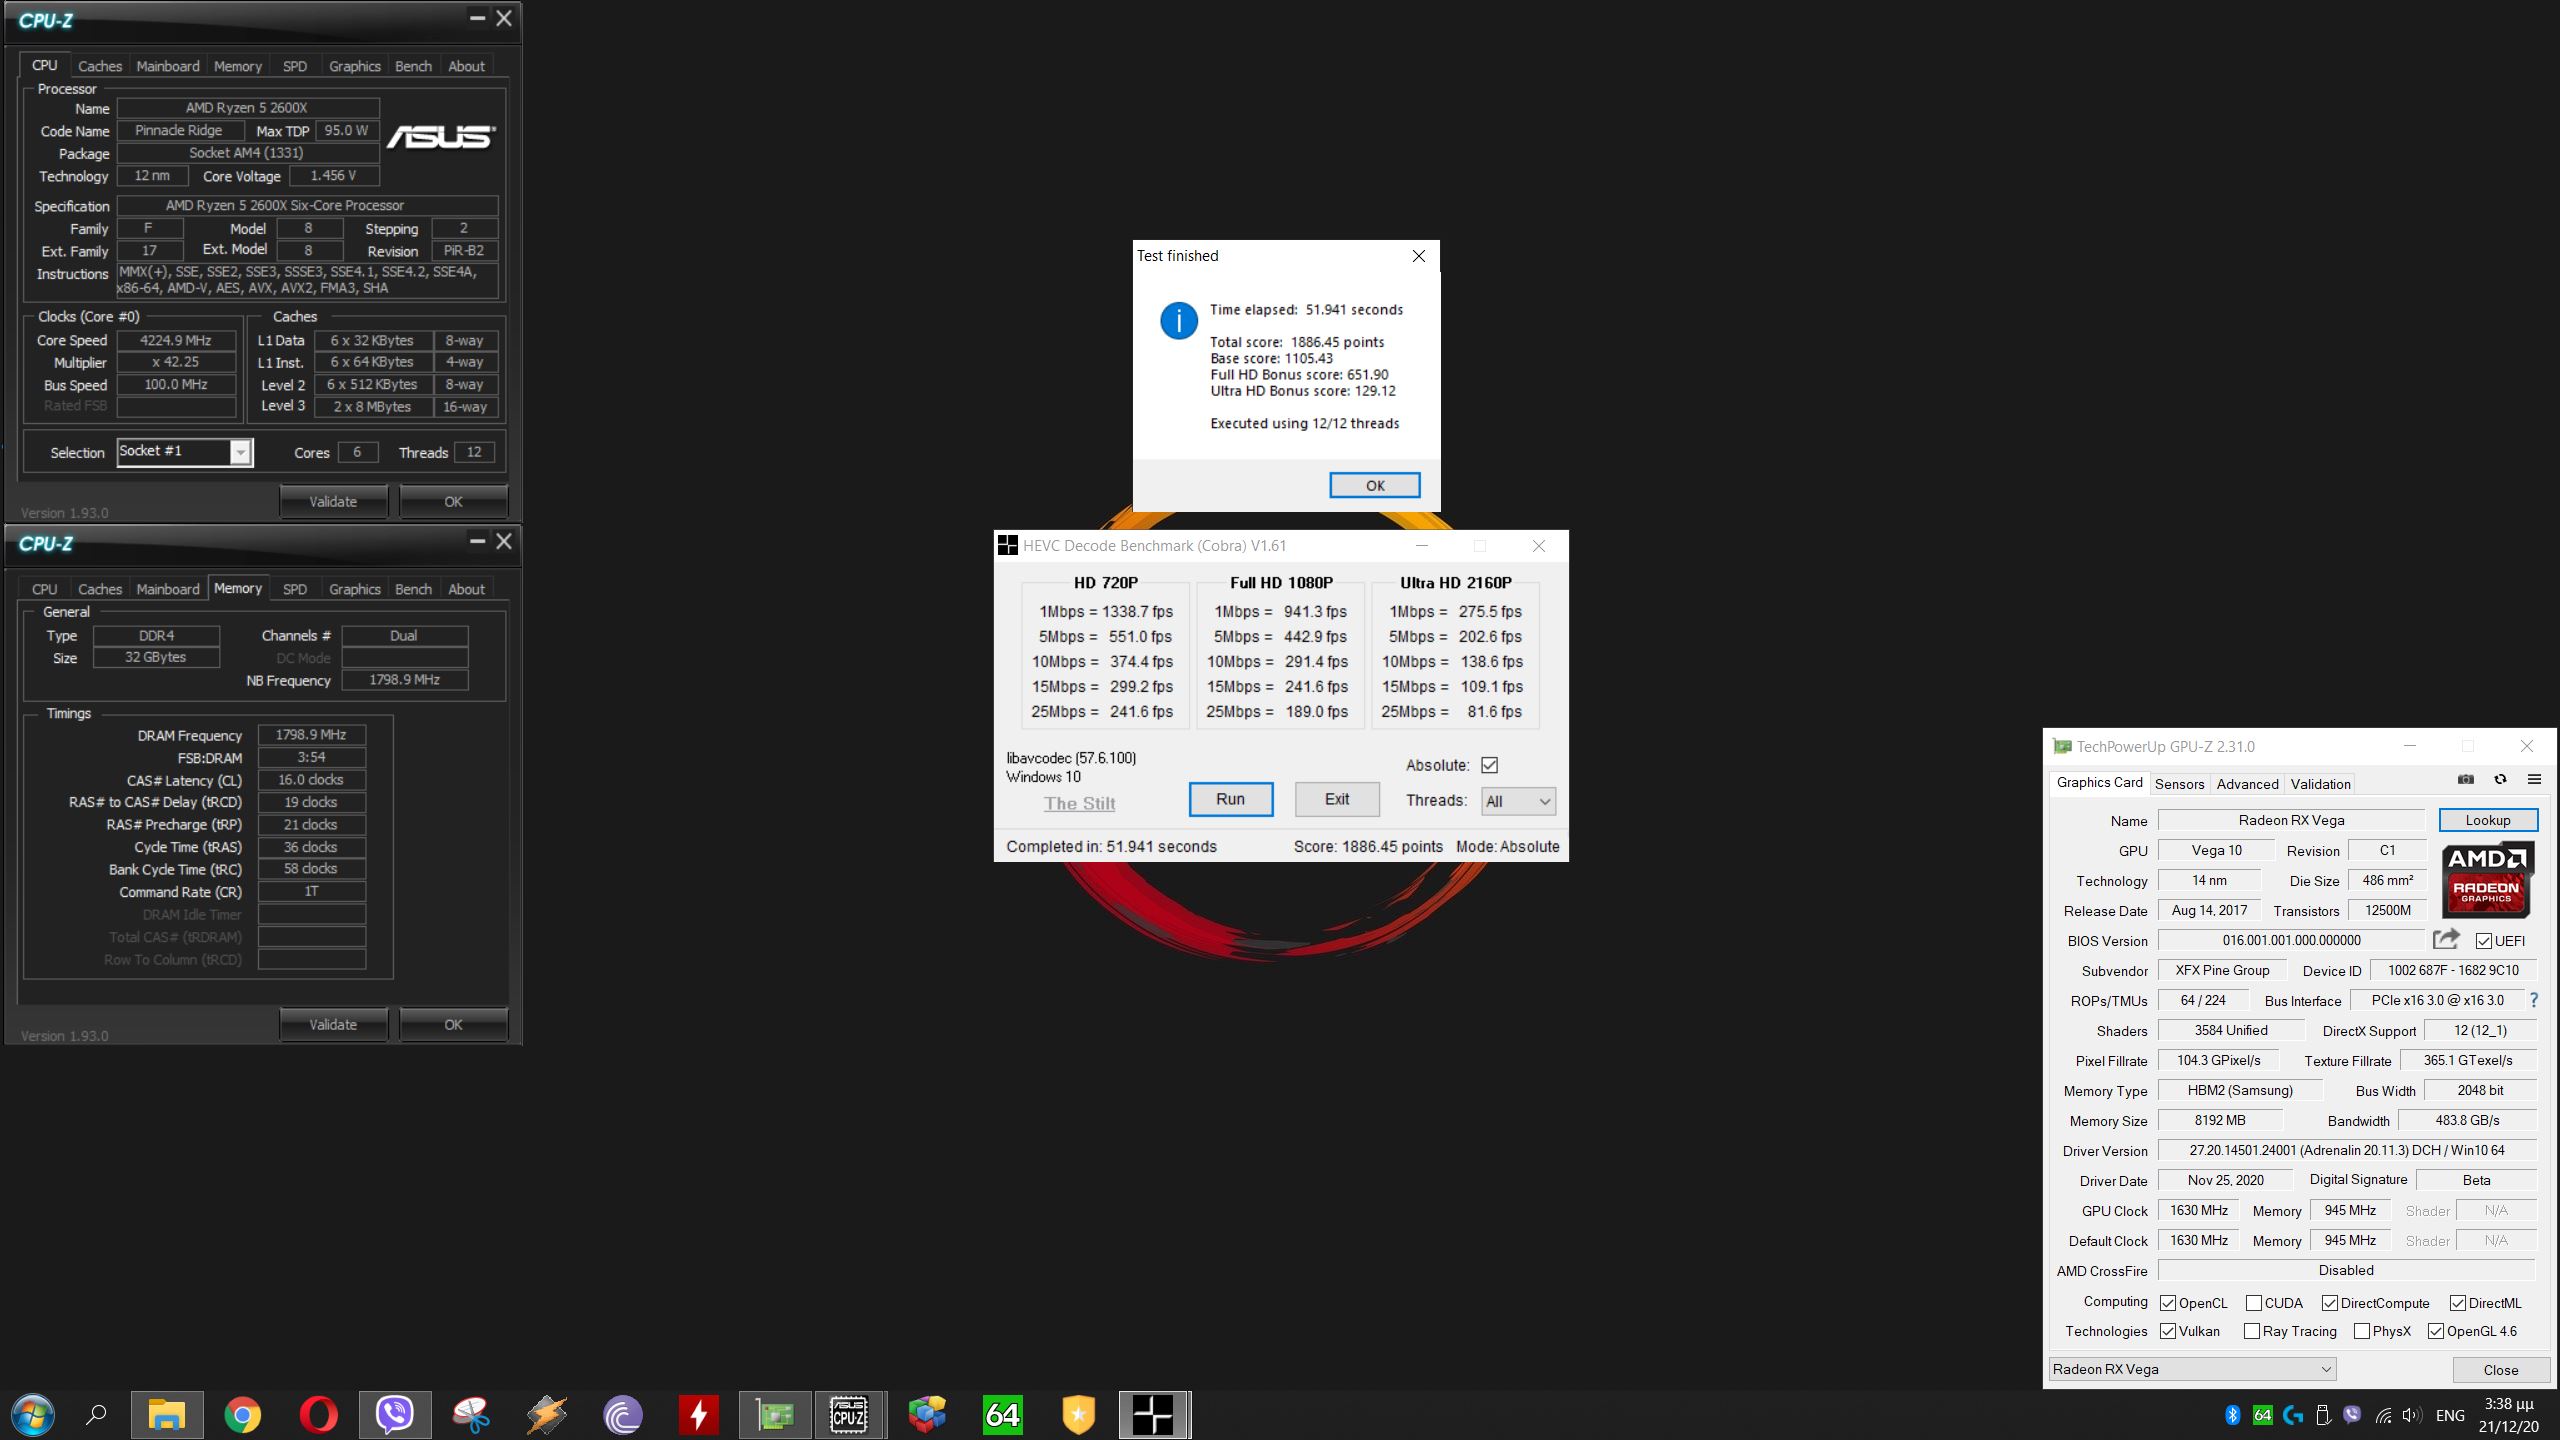Image resolution: width=2560 pixels, height=1440 pixels.
Task: Switch to the GPU-Z Sensors tab
Action: tap(2180, 784)
